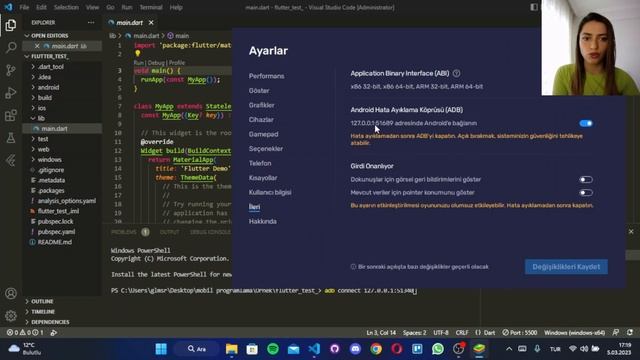This screenshot has width=640, height=360.
Task: Open the Terminal menu
Action: click(151, 7)
